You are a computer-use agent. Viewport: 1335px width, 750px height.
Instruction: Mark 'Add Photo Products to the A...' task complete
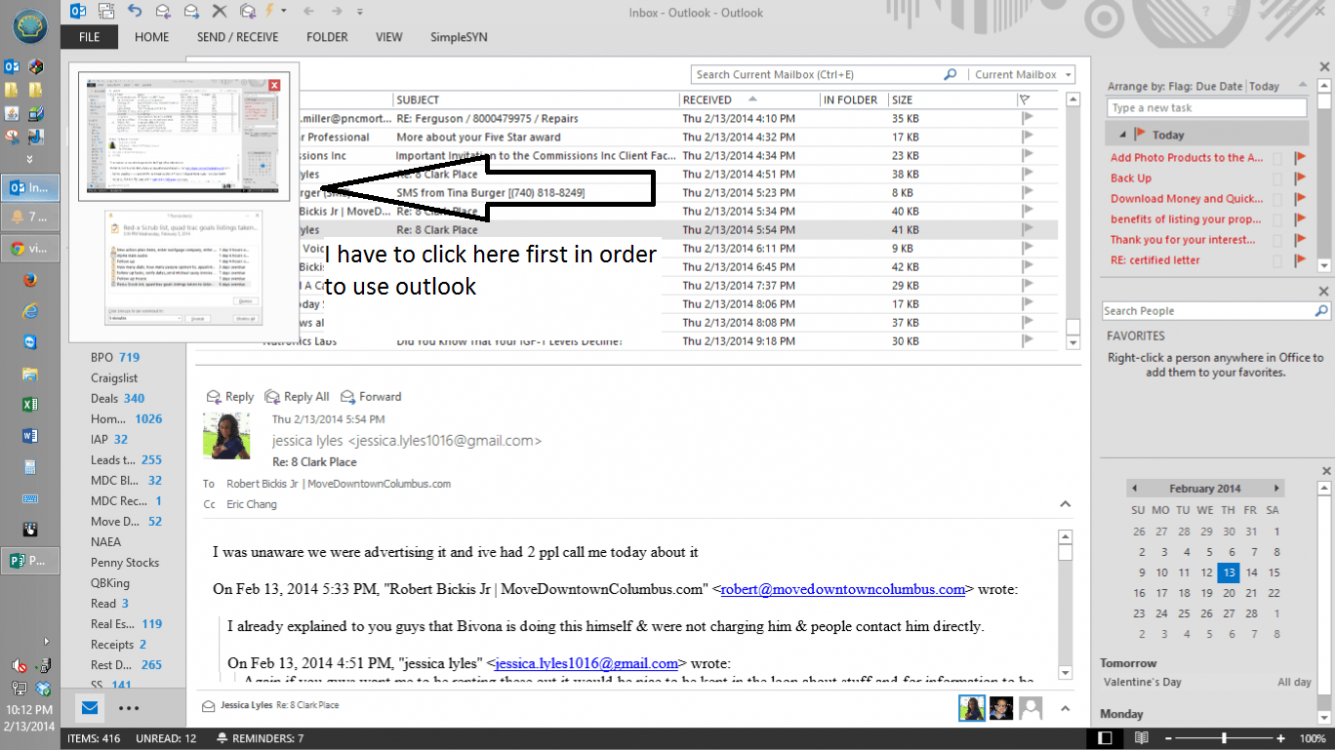click(1278, 158)
